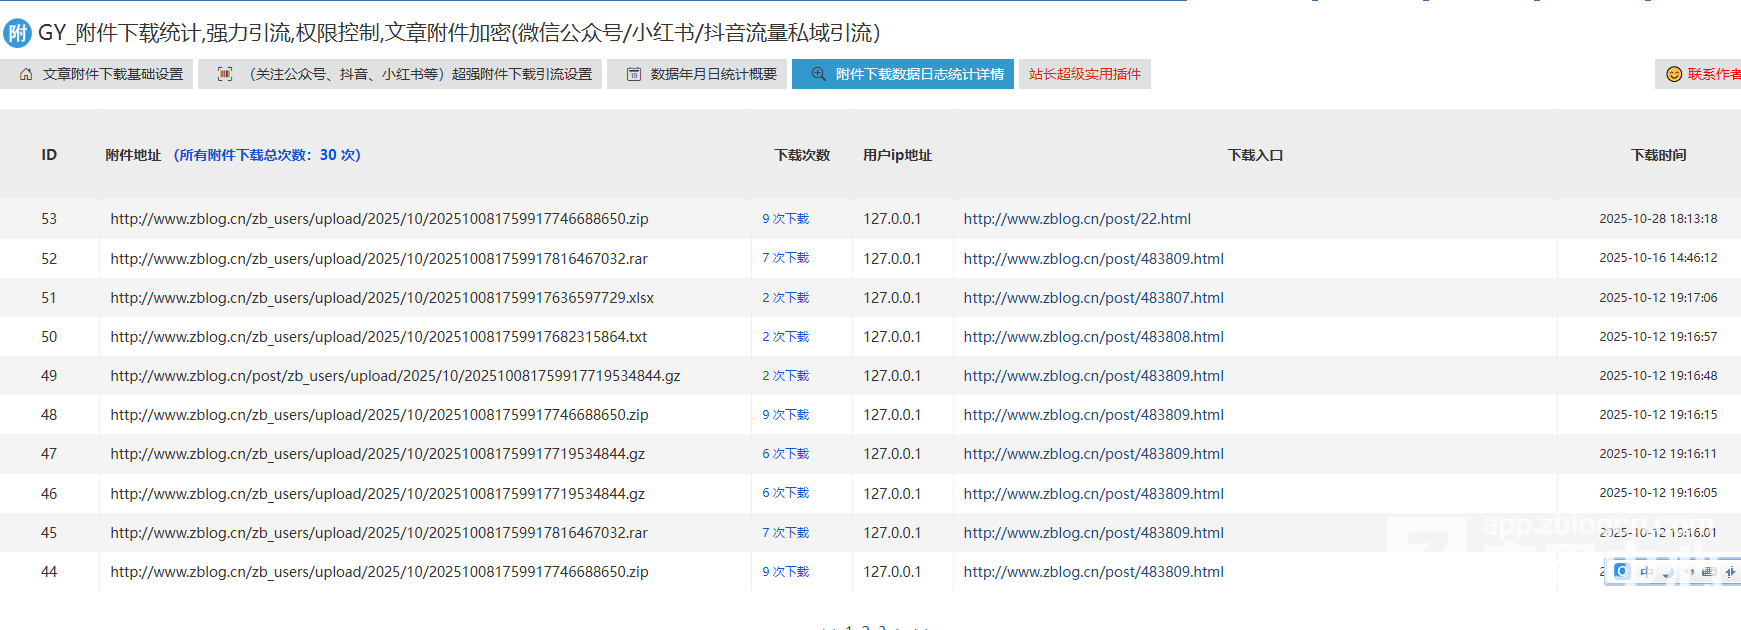
Task: Click the 下载次数 column header
Action: point(802,155)
